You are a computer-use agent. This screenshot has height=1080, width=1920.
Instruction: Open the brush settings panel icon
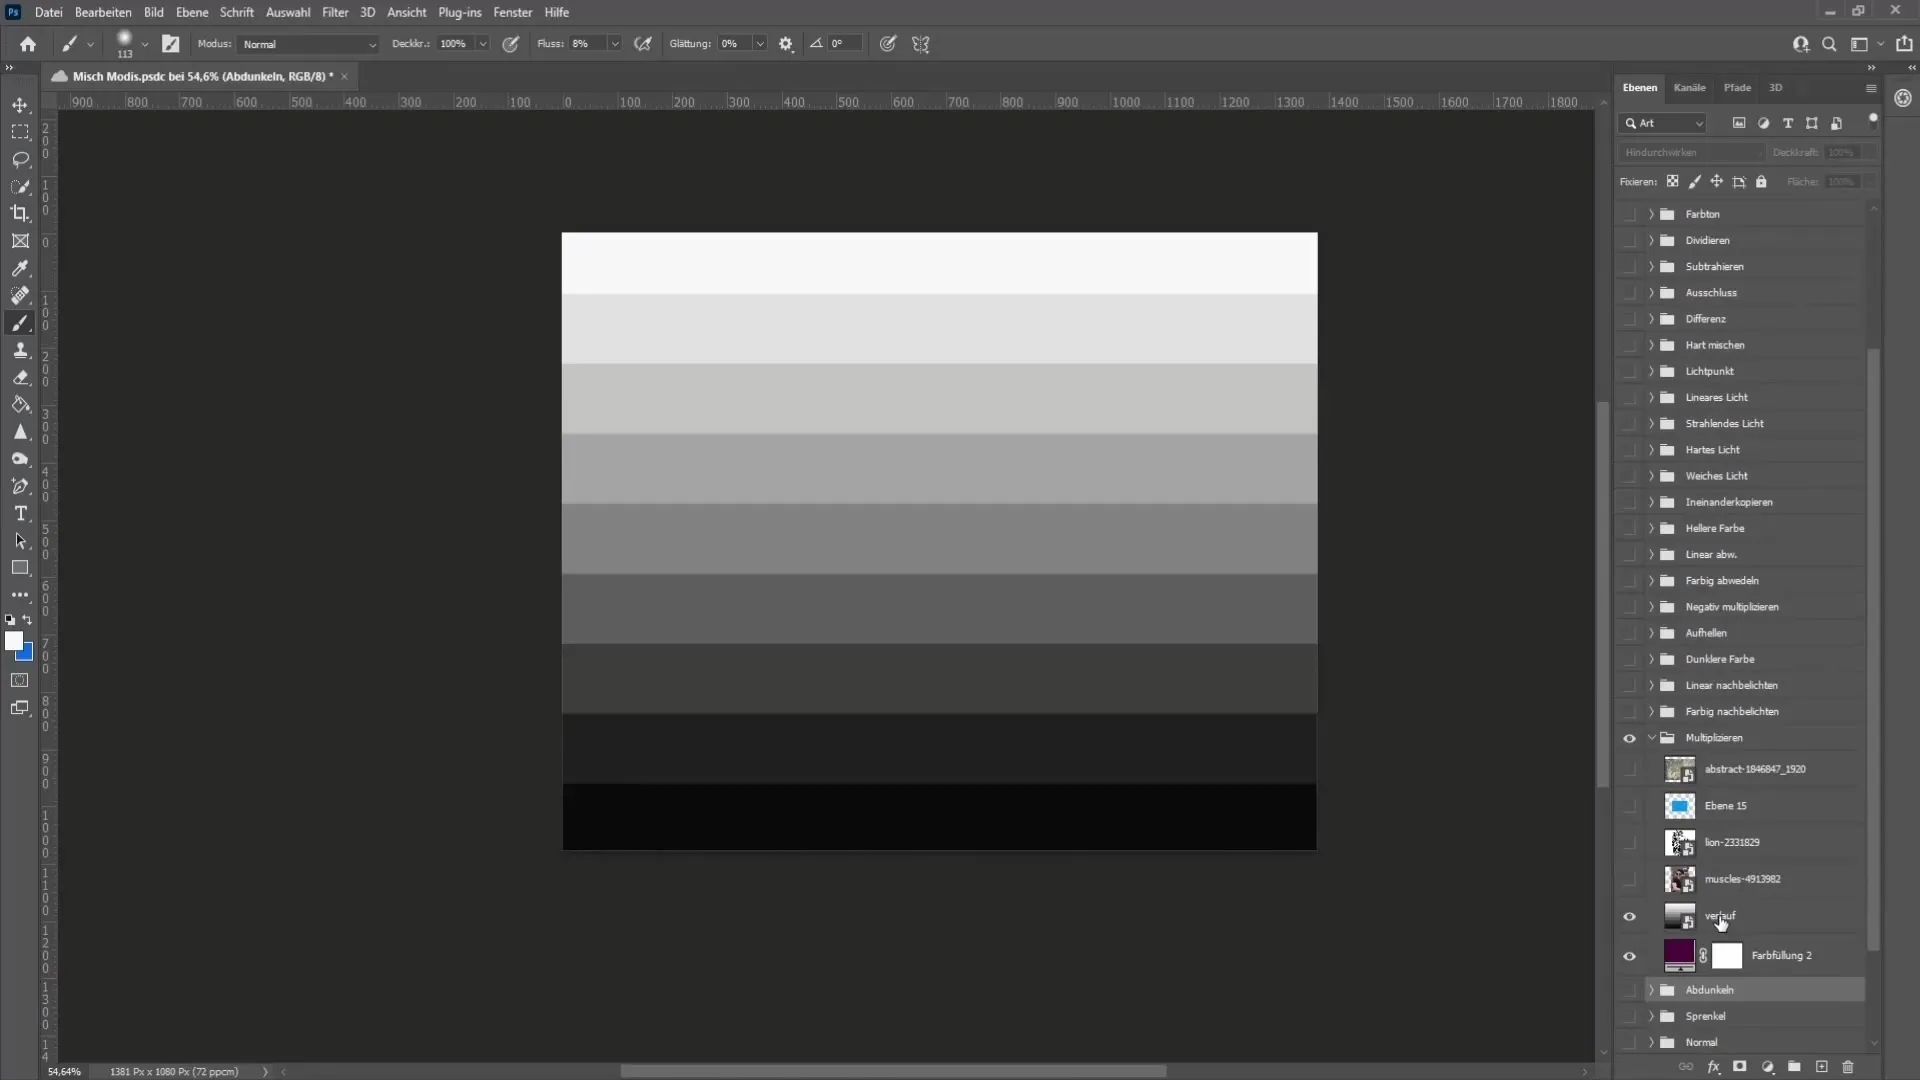click(x=171, y=44)
